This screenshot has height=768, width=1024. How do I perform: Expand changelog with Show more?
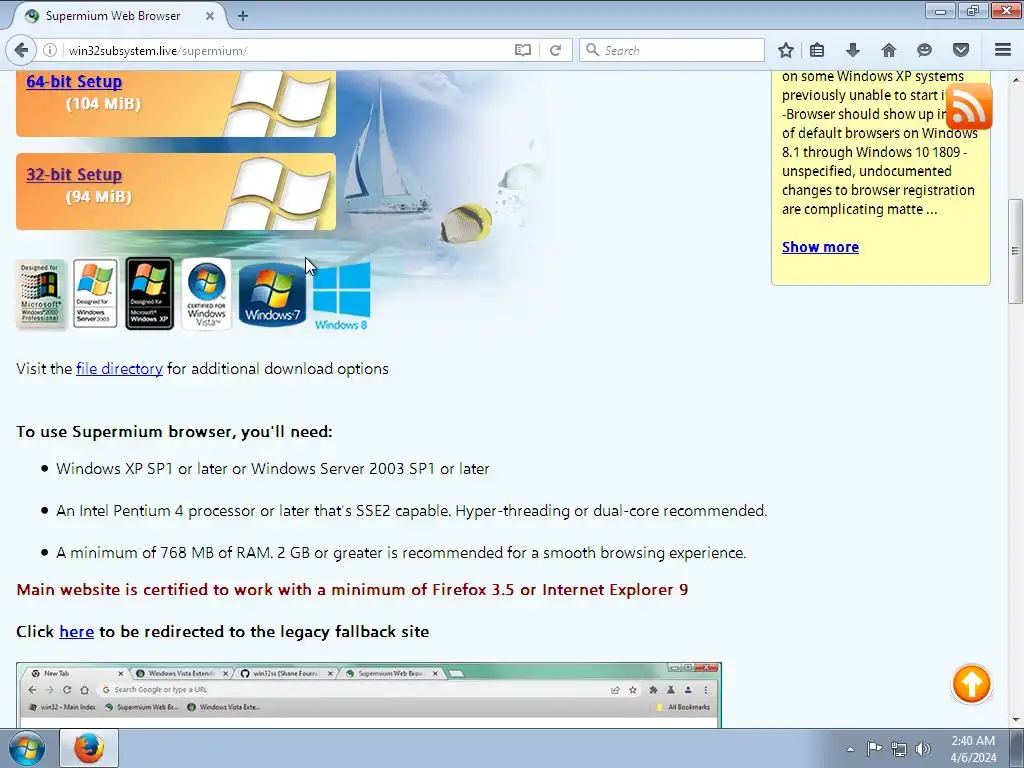pyautogui.click(x=820, y=247)
